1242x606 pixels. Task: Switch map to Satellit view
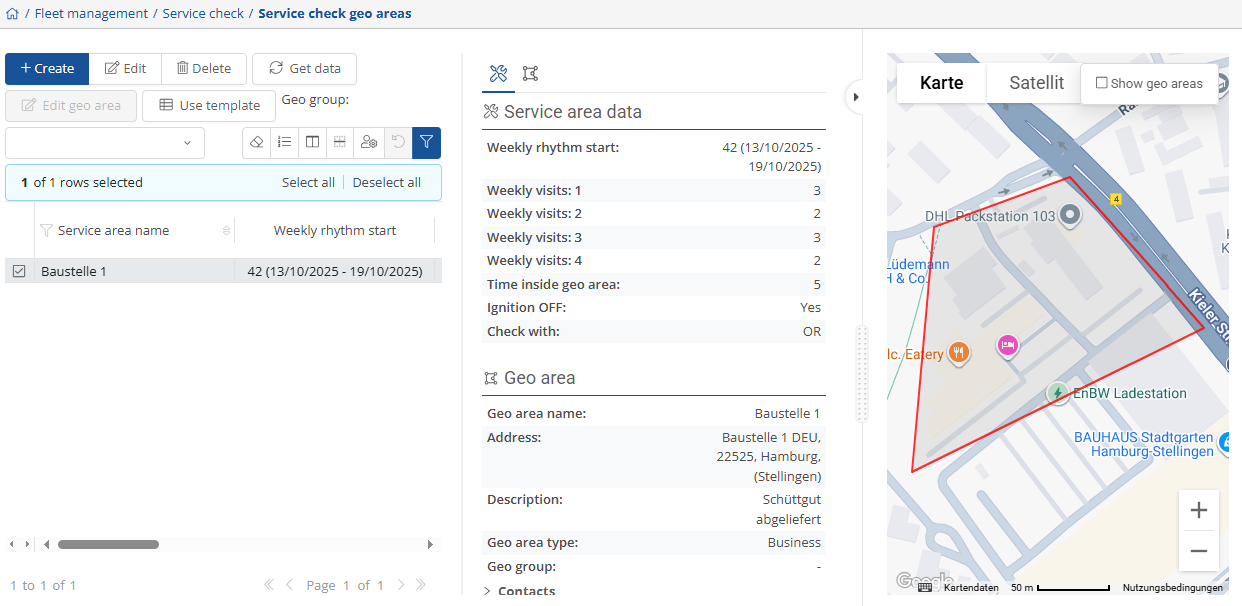click(1036, 83)
